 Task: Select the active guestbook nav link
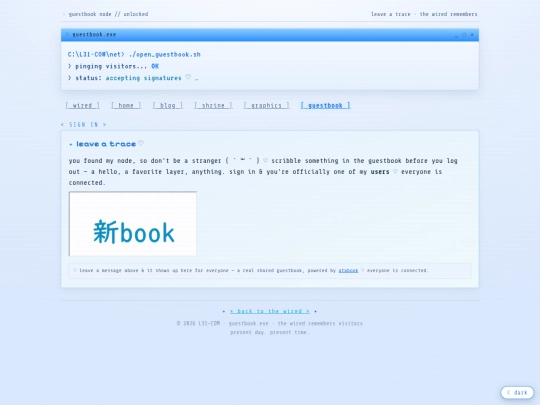[325, 105]
